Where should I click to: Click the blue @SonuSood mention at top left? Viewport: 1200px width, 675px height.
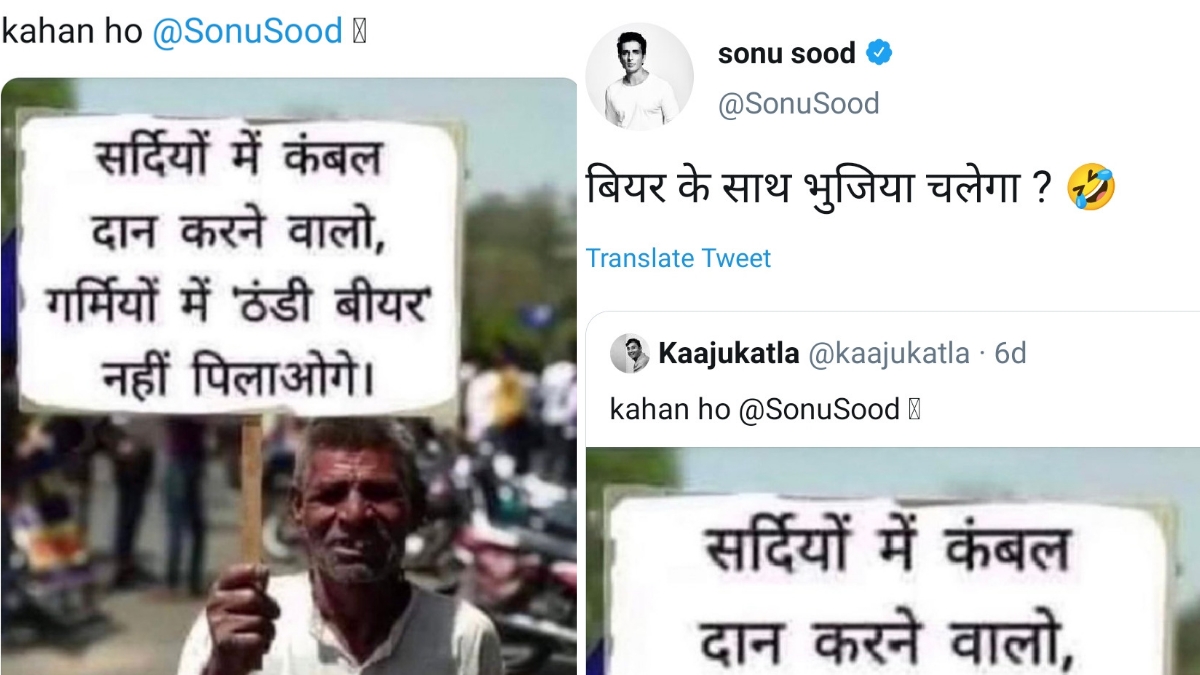click(x=247, y=32)
